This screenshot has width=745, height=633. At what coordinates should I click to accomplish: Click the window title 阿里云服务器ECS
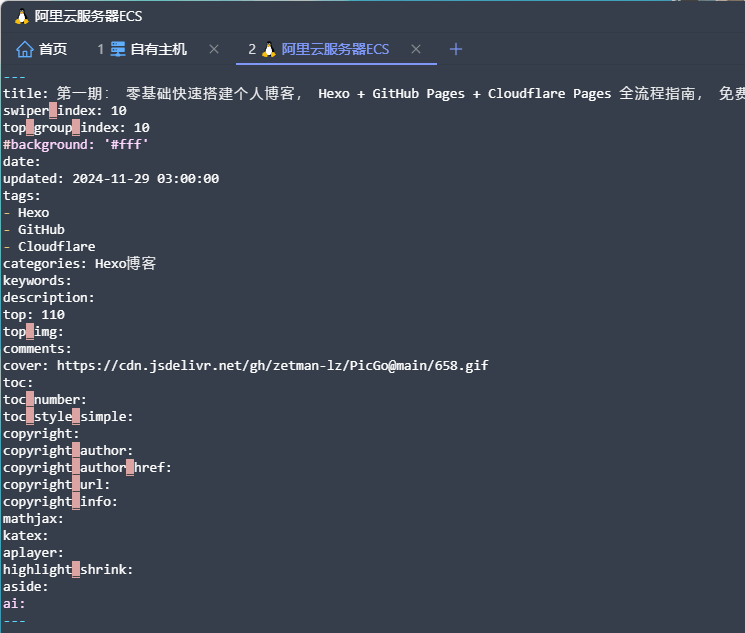point(88,17)
